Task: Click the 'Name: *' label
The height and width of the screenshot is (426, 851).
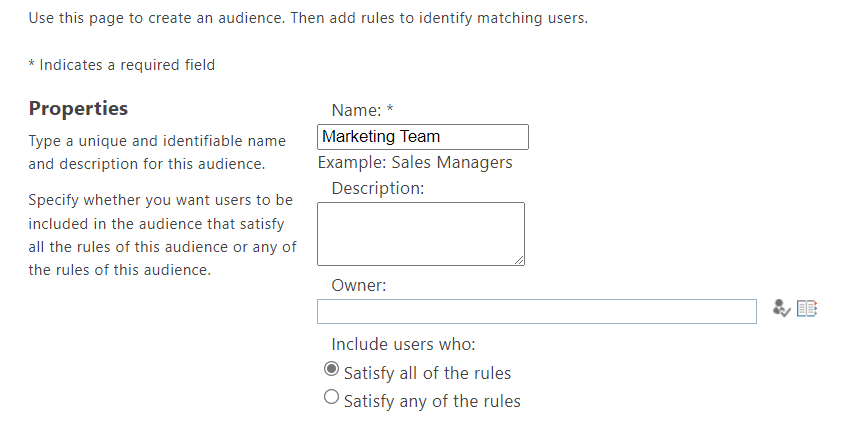Action: (363, 110)
